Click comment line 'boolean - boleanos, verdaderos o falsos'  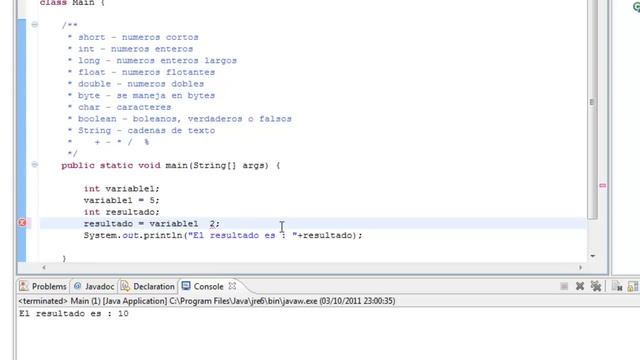(x=184, y=119)
